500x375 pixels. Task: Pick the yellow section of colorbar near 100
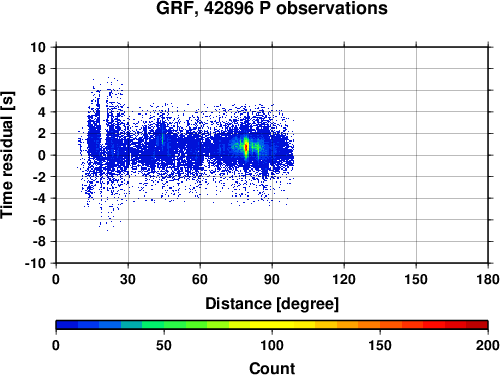272,325
